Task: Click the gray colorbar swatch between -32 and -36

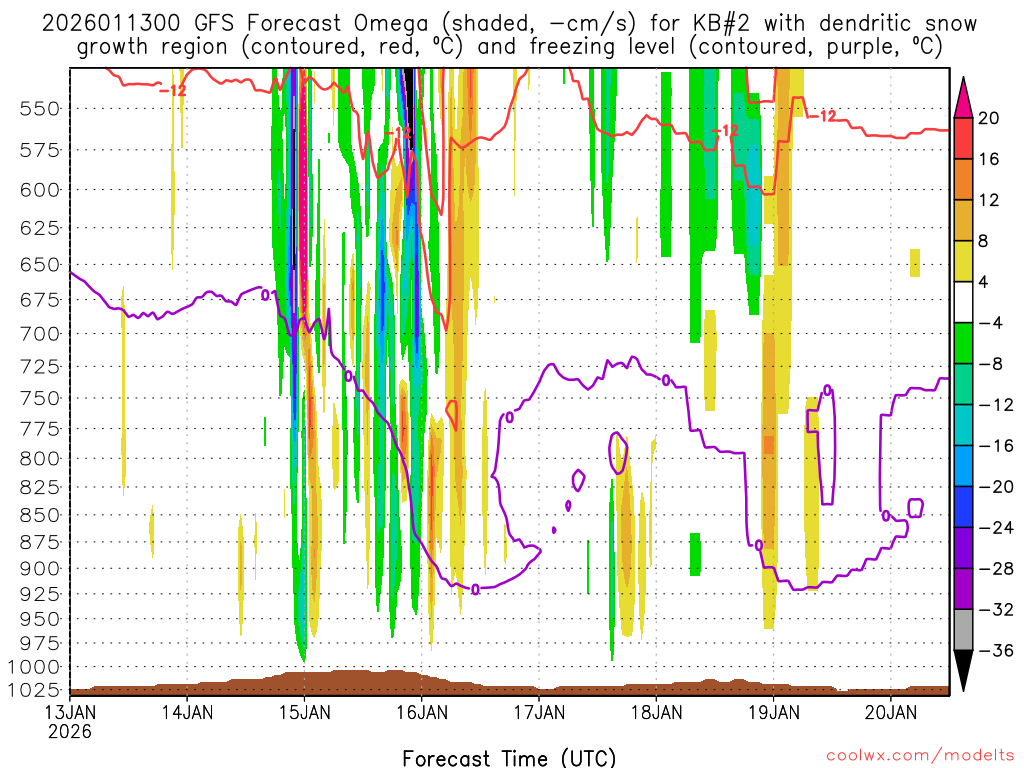Action: (x=963, y=630)
